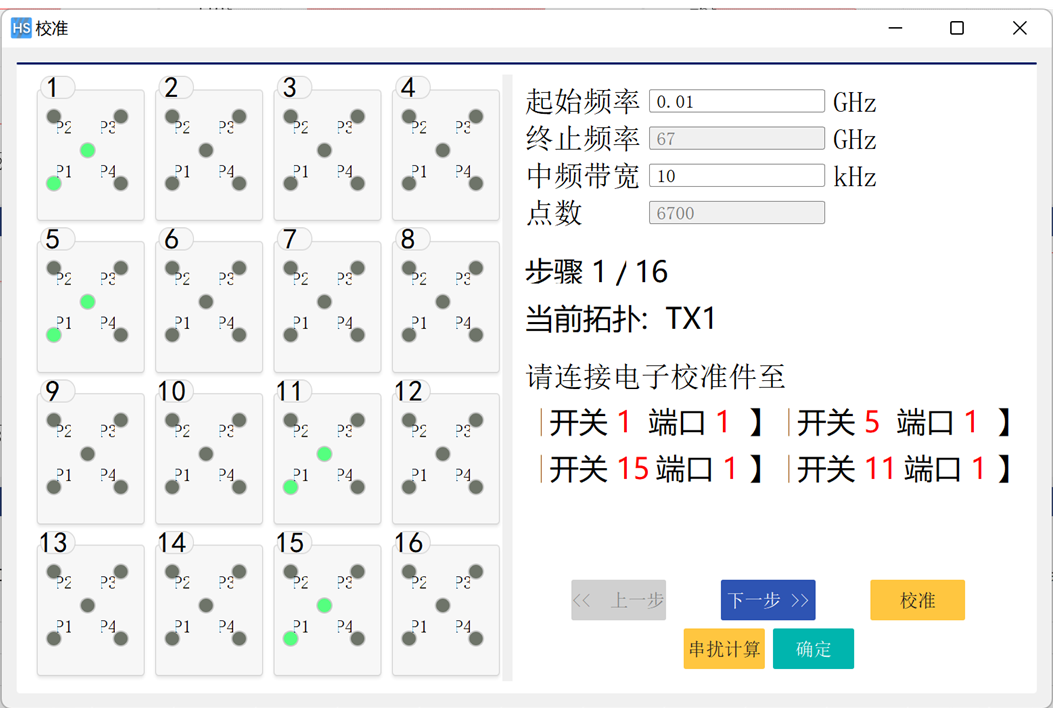Select switch panel number 12

click(445, 458)
